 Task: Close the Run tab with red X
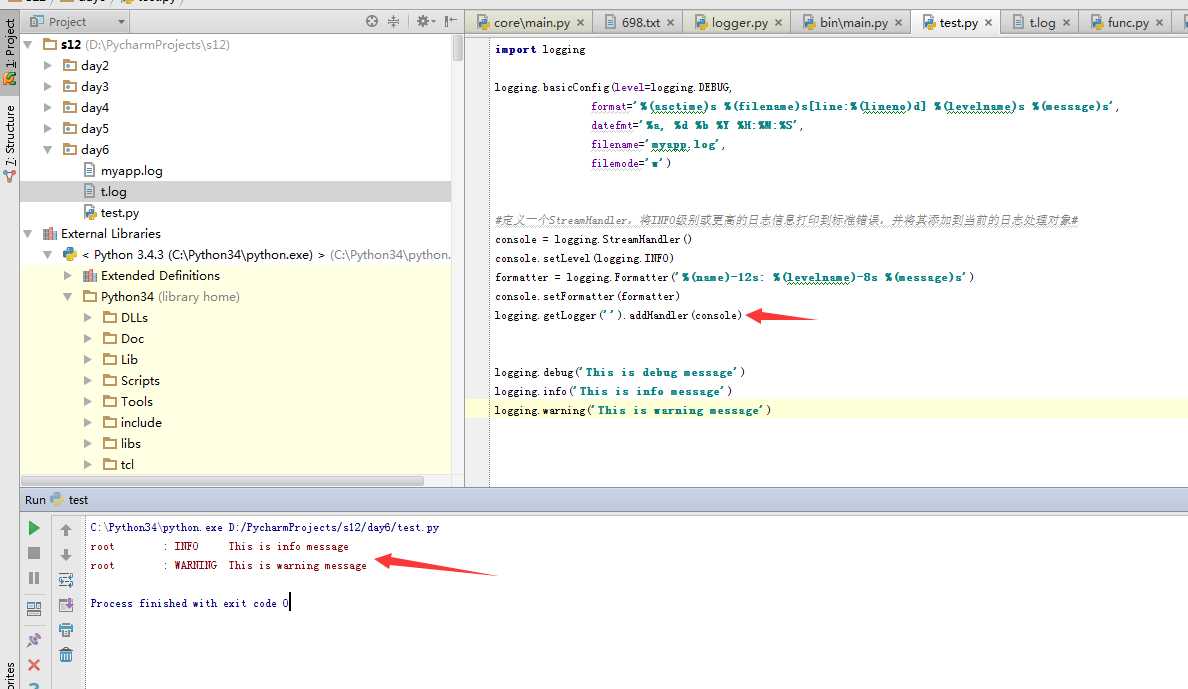pyautogui.click(x=34, y=665)
